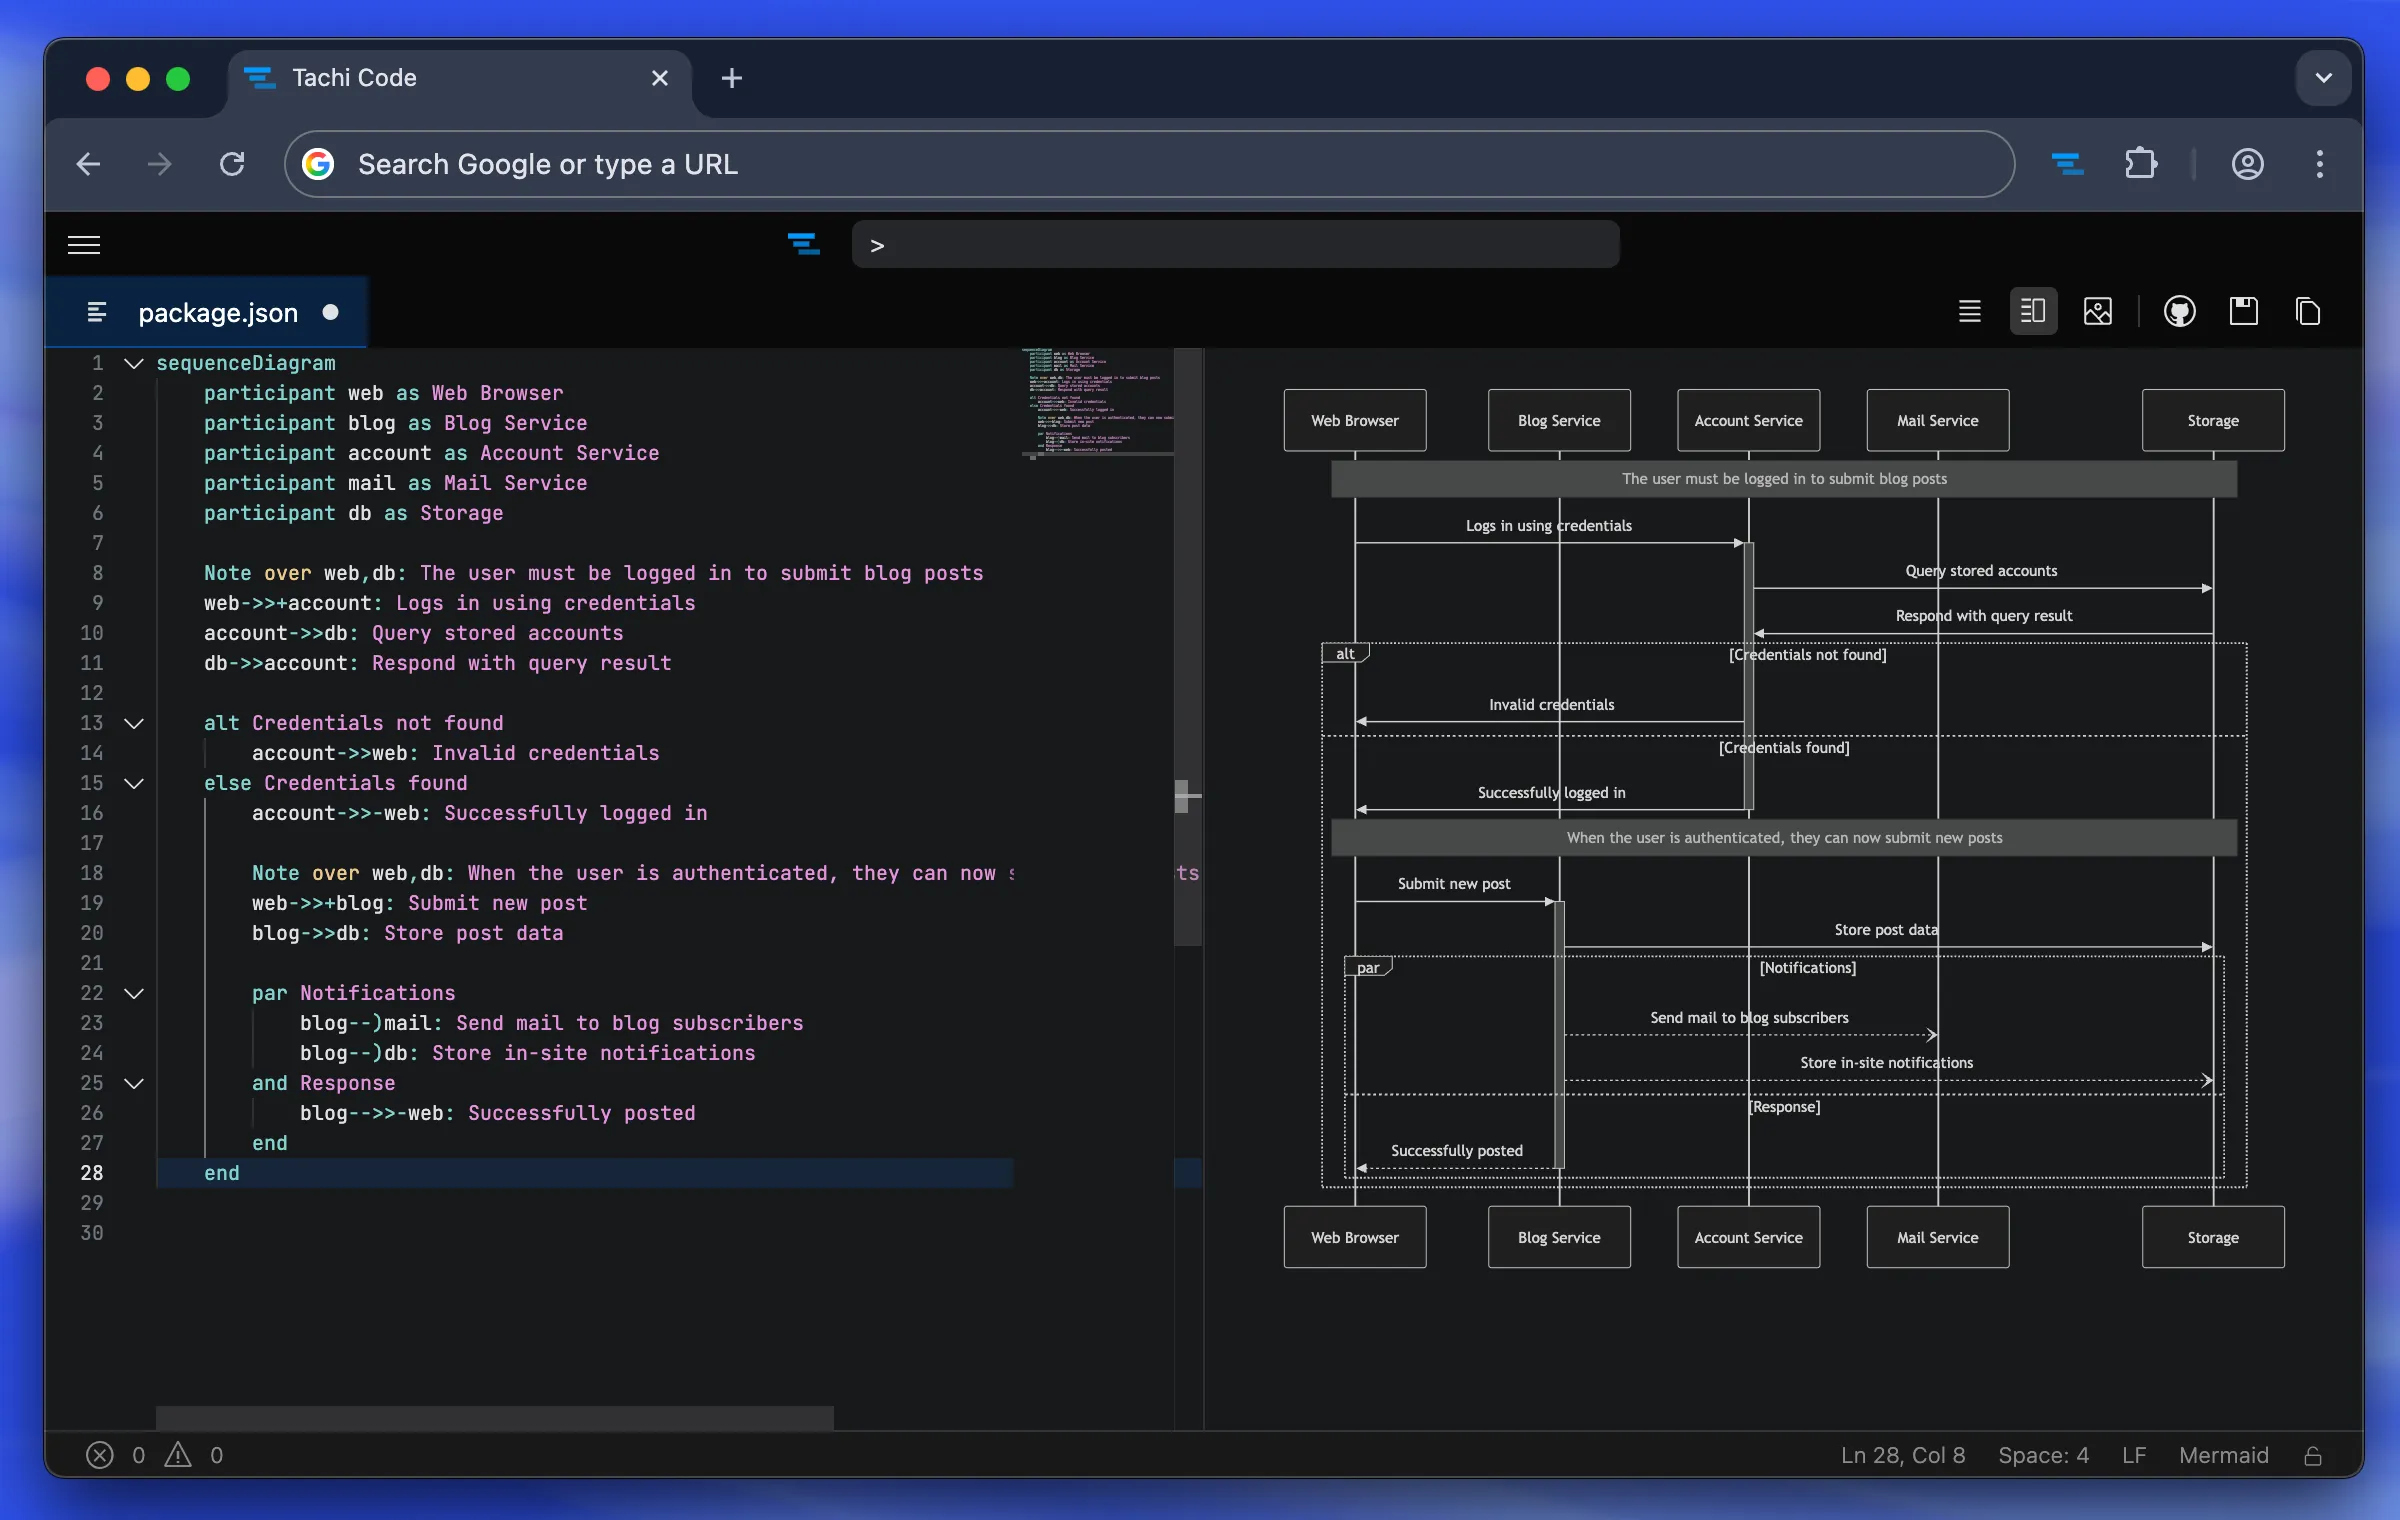This screenshot has width=2400, height=1520.
Task: Click the save file icon
Action: [2243, 312]
